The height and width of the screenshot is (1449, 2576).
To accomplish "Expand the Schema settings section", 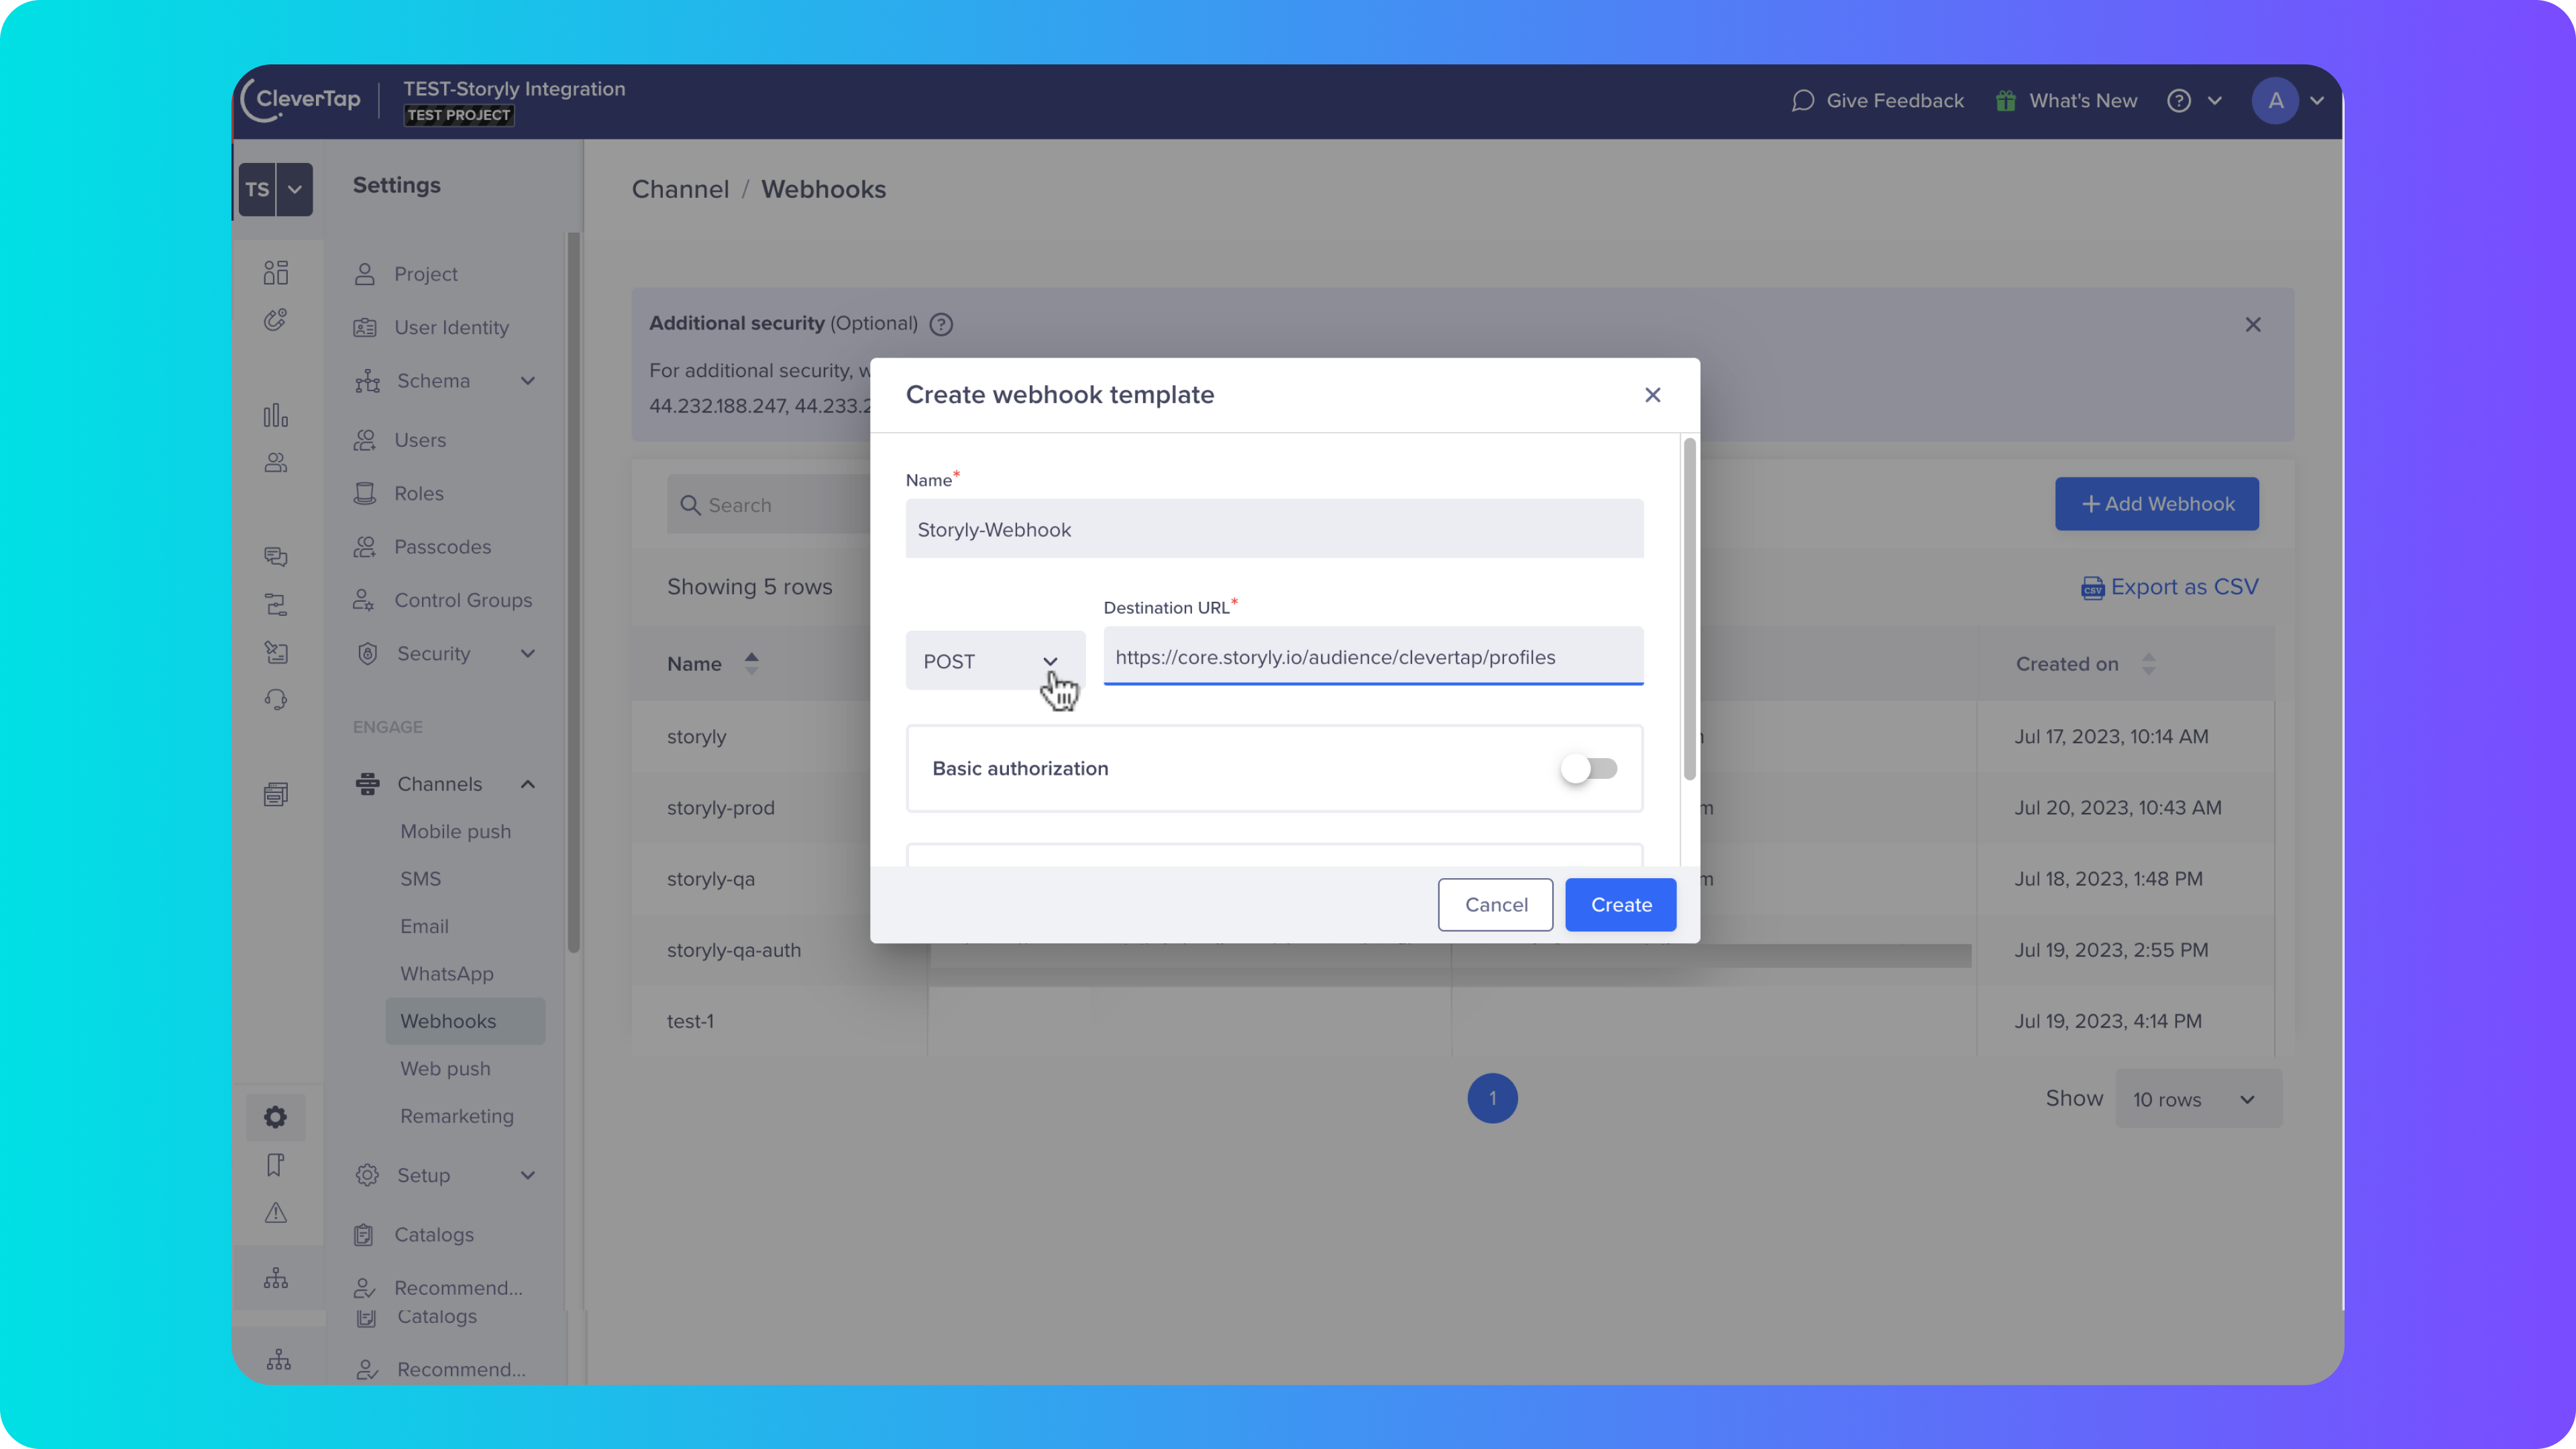I will pos(528,381).
